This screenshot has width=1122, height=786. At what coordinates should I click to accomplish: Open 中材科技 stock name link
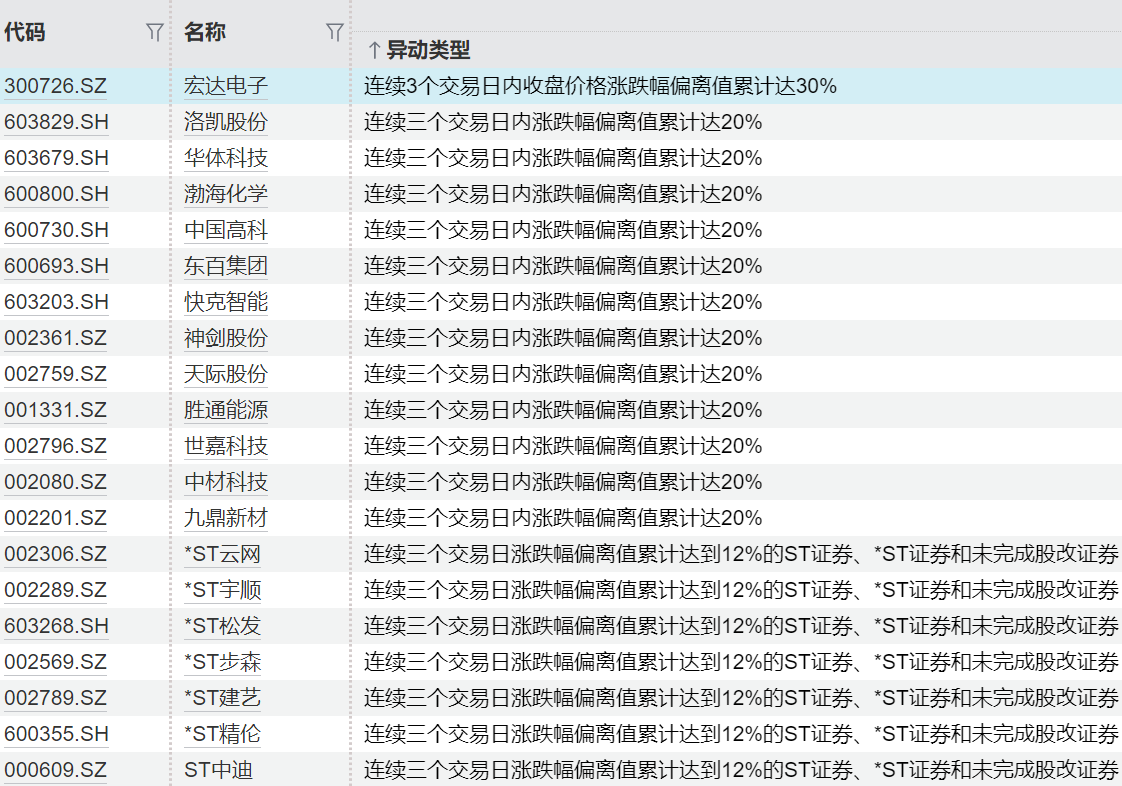226,483
